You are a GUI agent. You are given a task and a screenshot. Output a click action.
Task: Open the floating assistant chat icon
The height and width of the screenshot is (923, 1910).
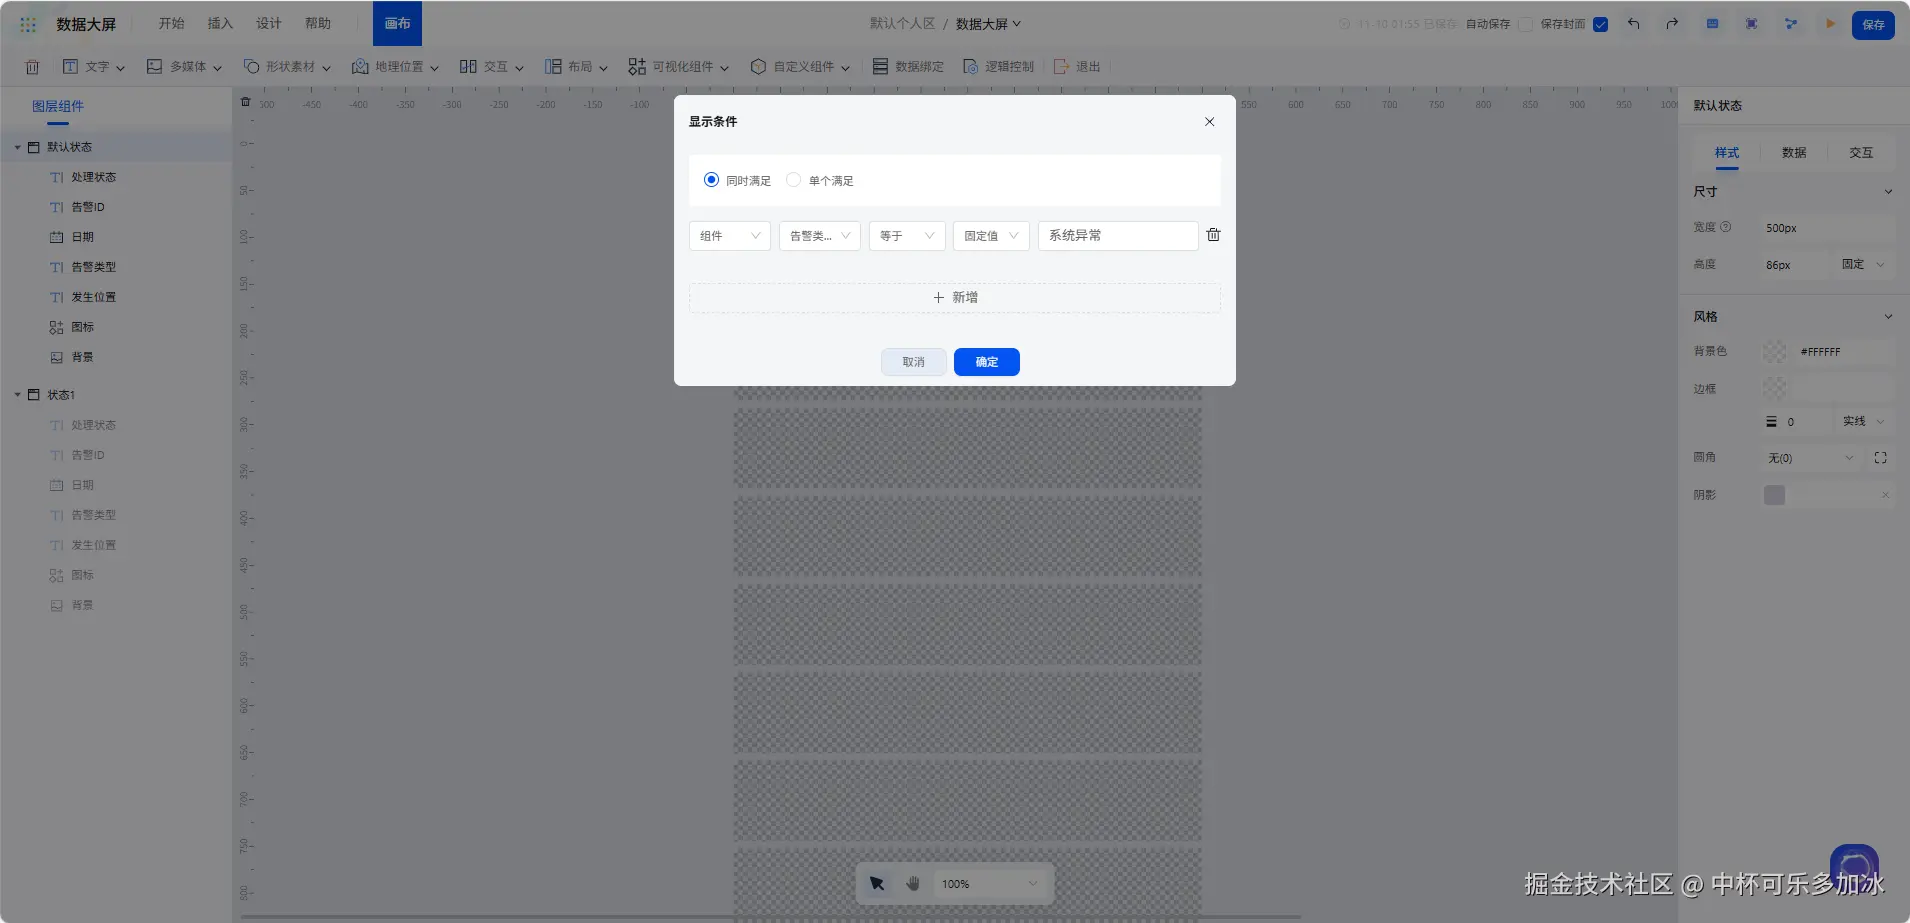pos(1854,867)
